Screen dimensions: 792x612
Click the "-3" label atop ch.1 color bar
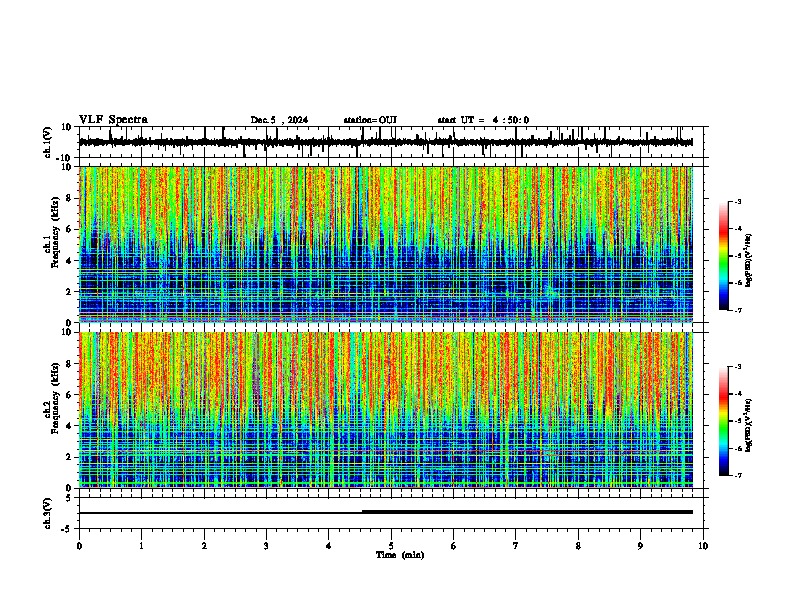tap(737, 201)
